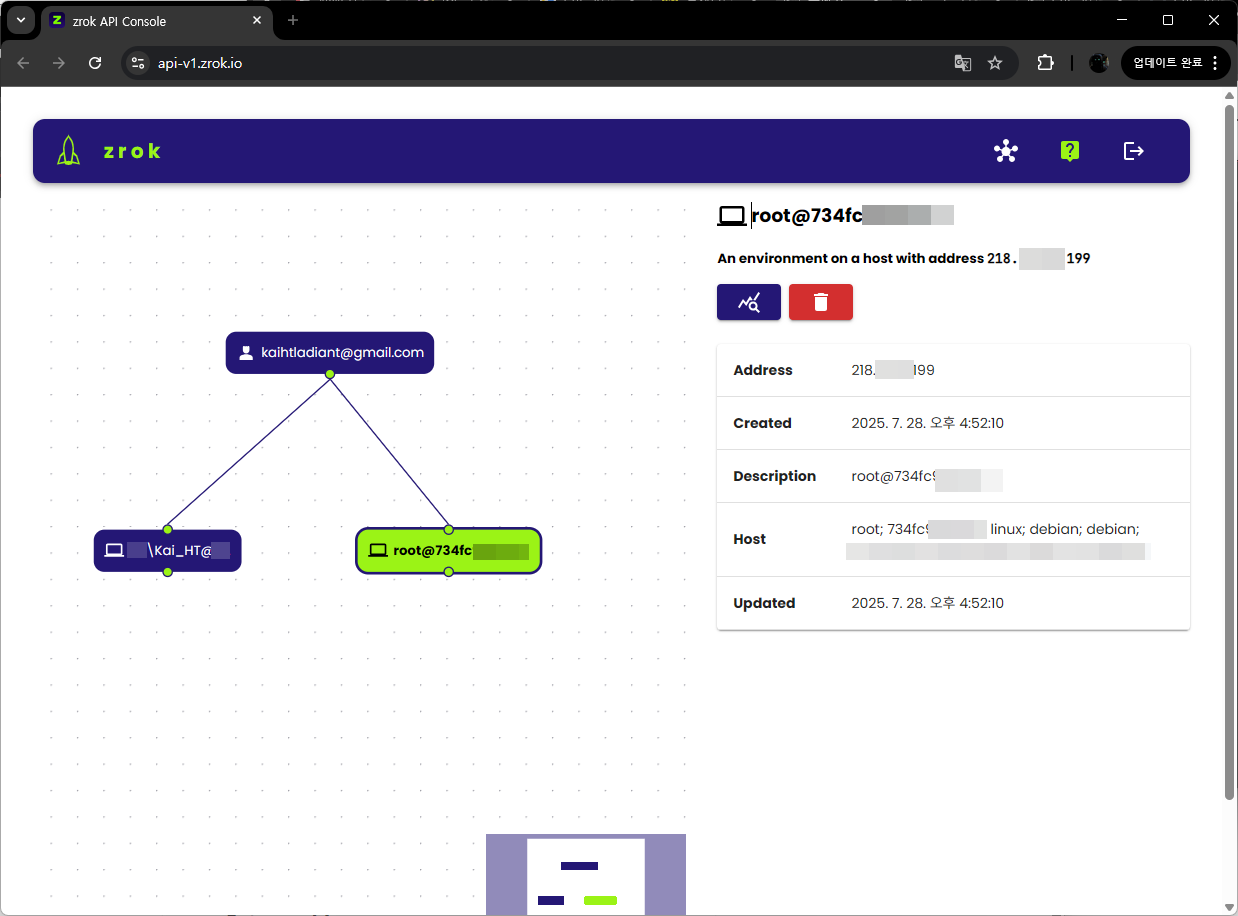Click the zrok wordmark text
The width and height of the screenshot is (1238, 916).
pyautogui.click(x=132, y=151)
